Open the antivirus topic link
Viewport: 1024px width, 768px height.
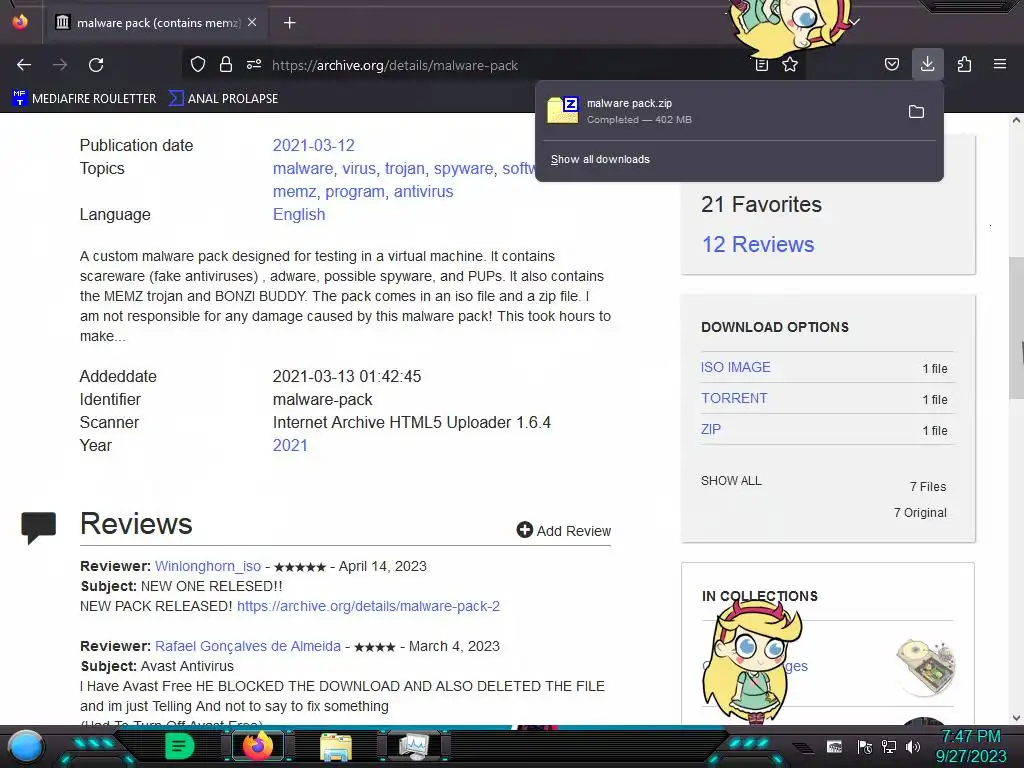[423, 191]
